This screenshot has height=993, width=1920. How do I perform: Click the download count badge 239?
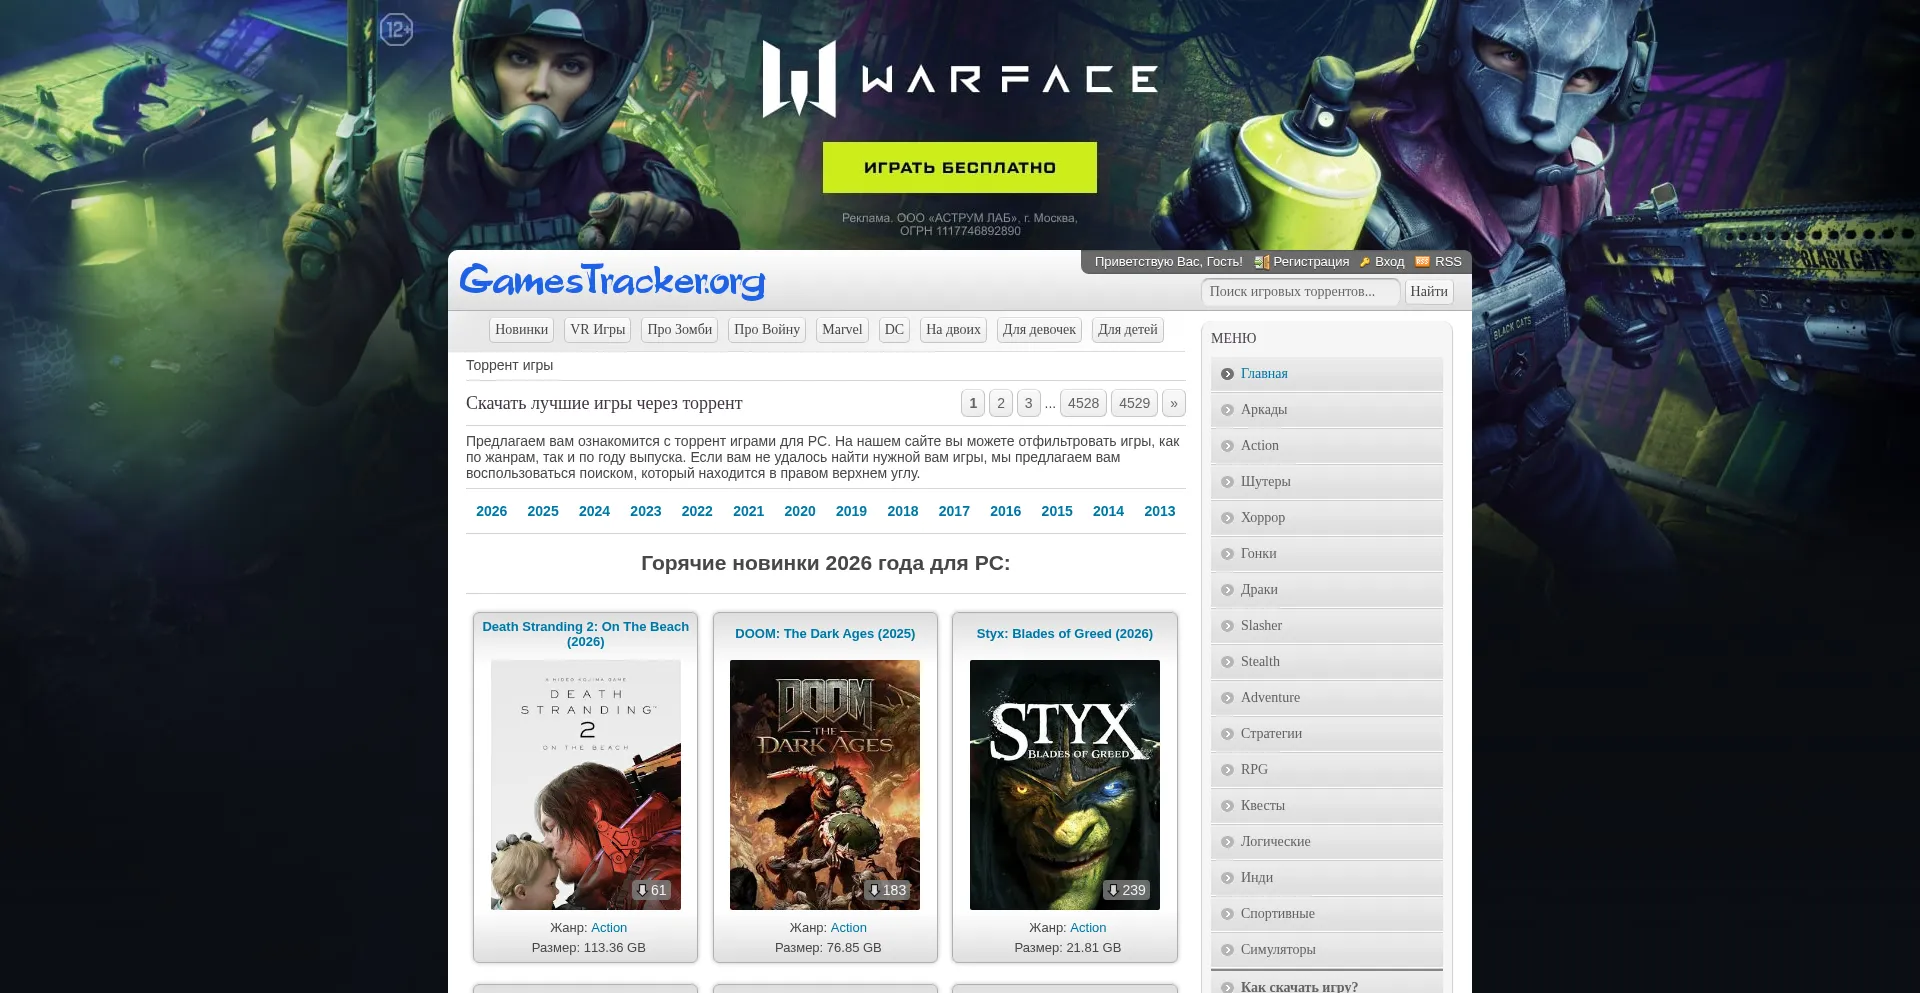1126,890
